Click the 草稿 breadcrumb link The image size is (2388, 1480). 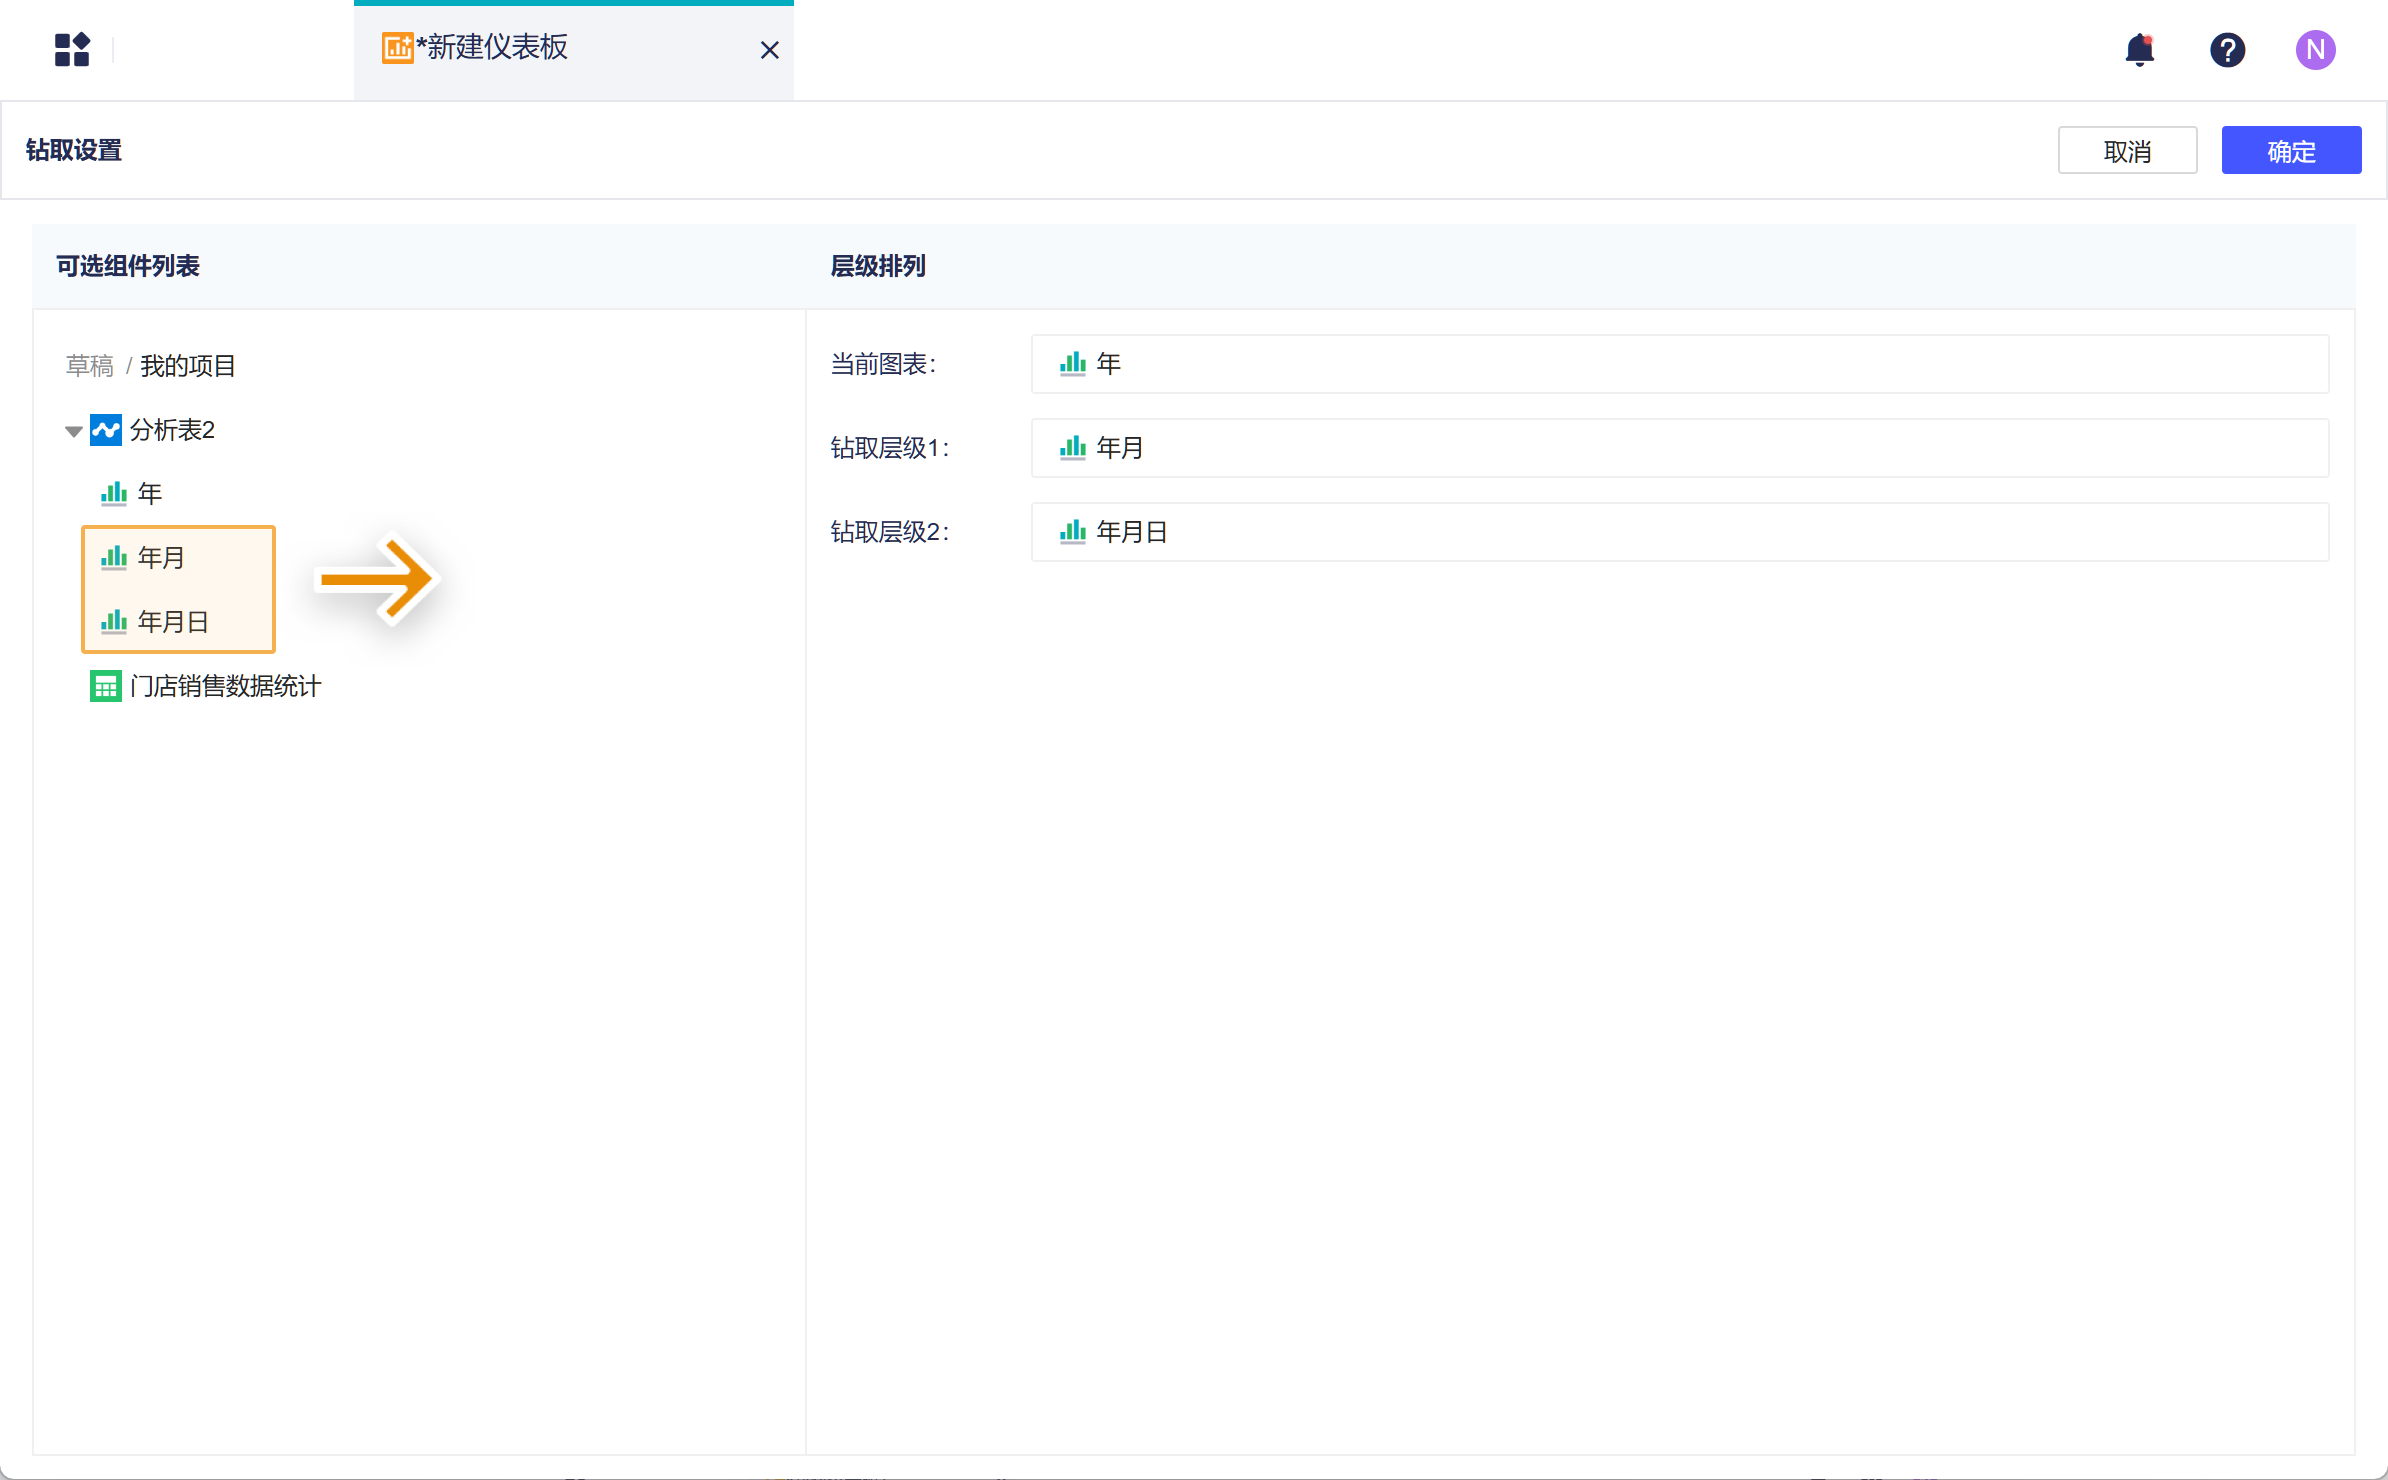[x=90, y=366]
